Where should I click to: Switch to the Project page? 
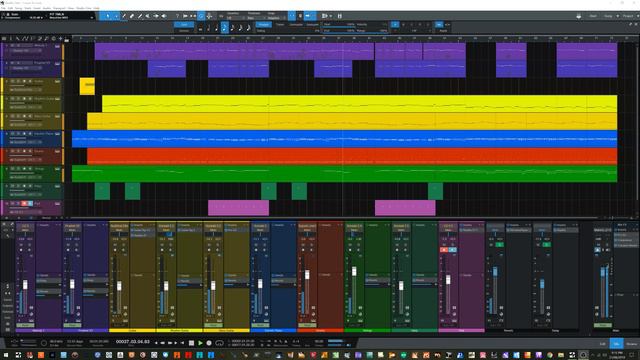coord(628,16)
